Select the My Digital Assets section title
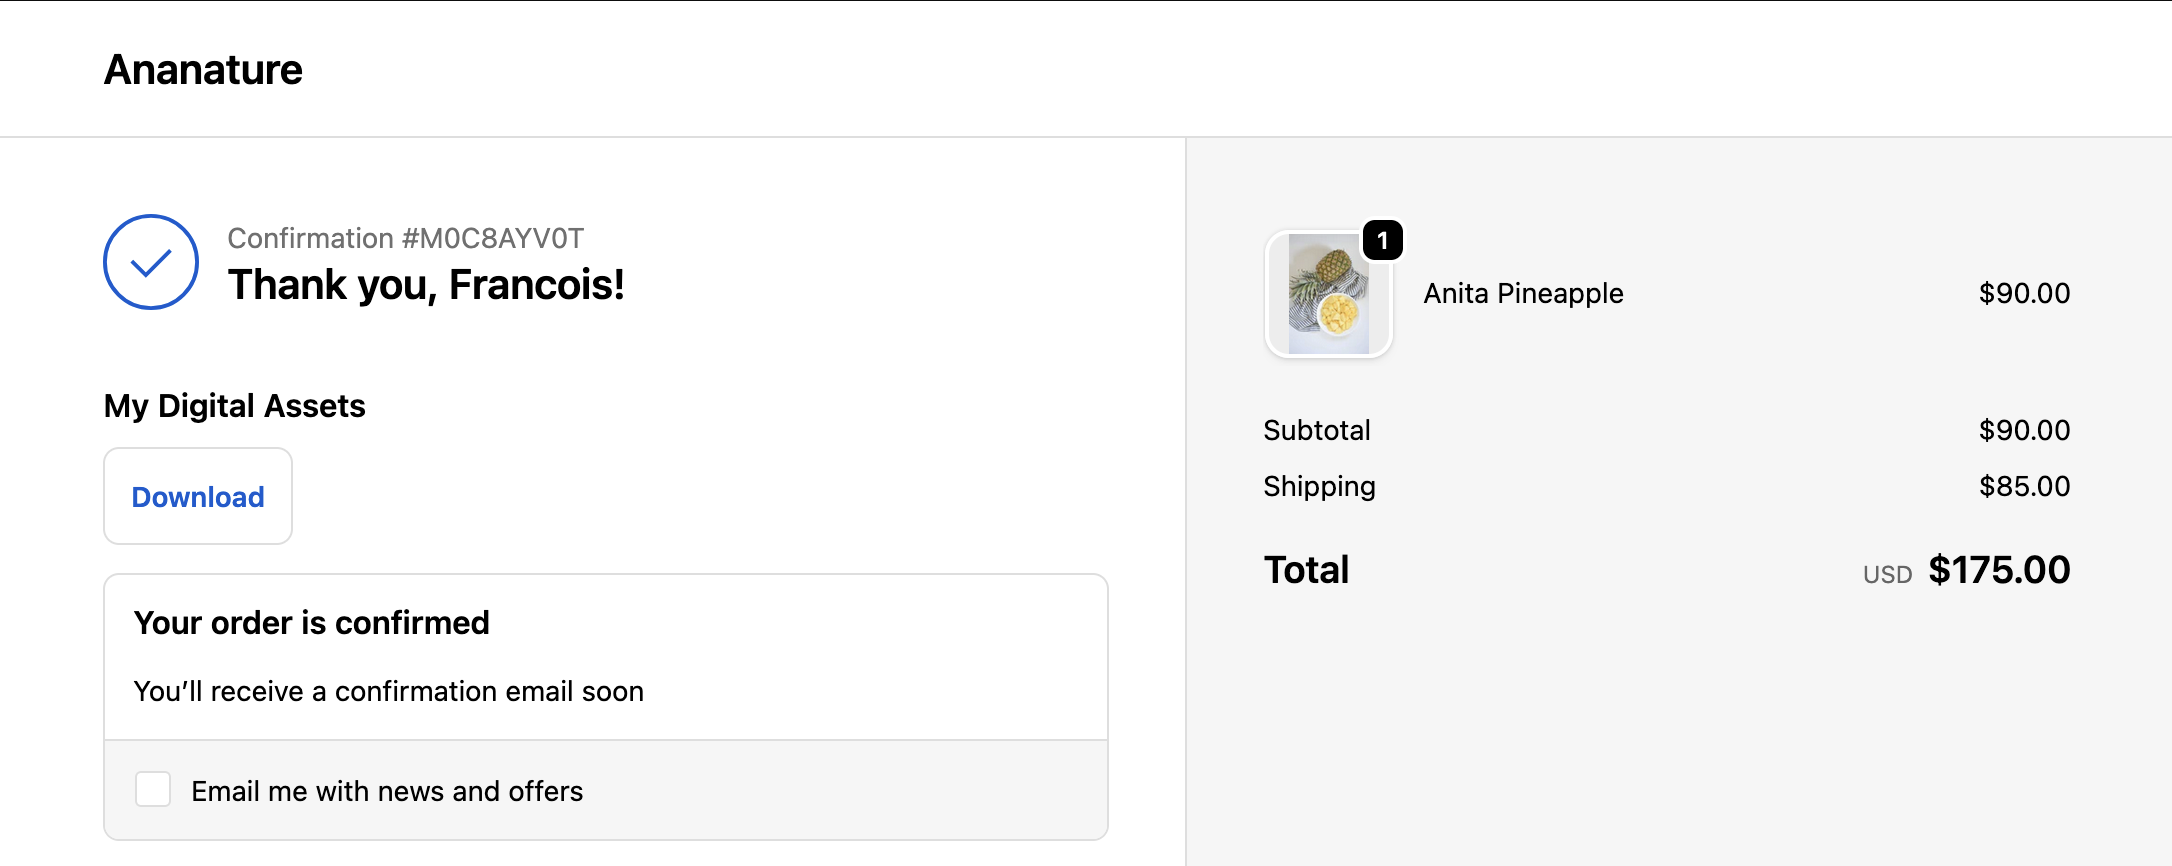2172x866 pixels. tap(234, 406)
